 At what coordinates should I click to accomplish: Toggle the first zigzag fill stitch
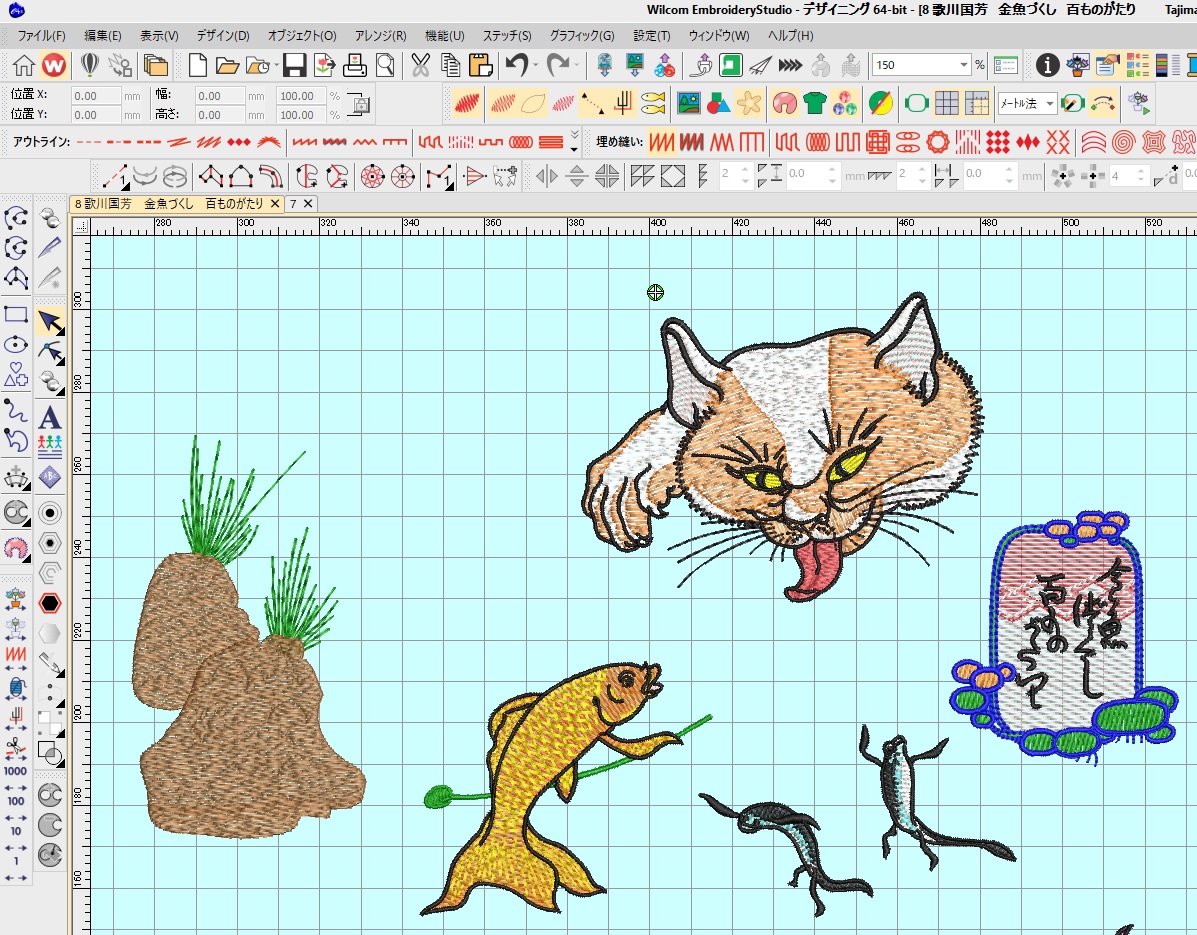point(661,142)
